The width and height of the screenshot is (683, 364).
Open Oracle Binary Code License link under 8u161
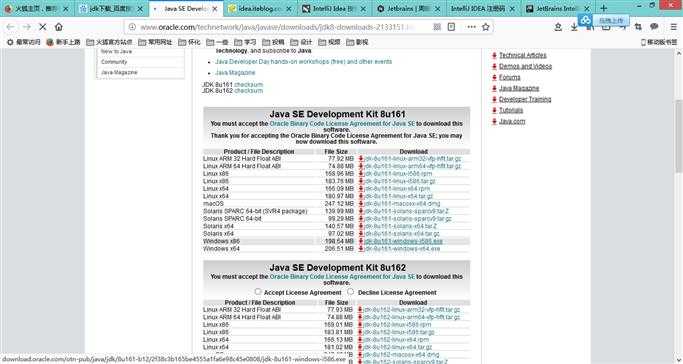coord(342,124)
